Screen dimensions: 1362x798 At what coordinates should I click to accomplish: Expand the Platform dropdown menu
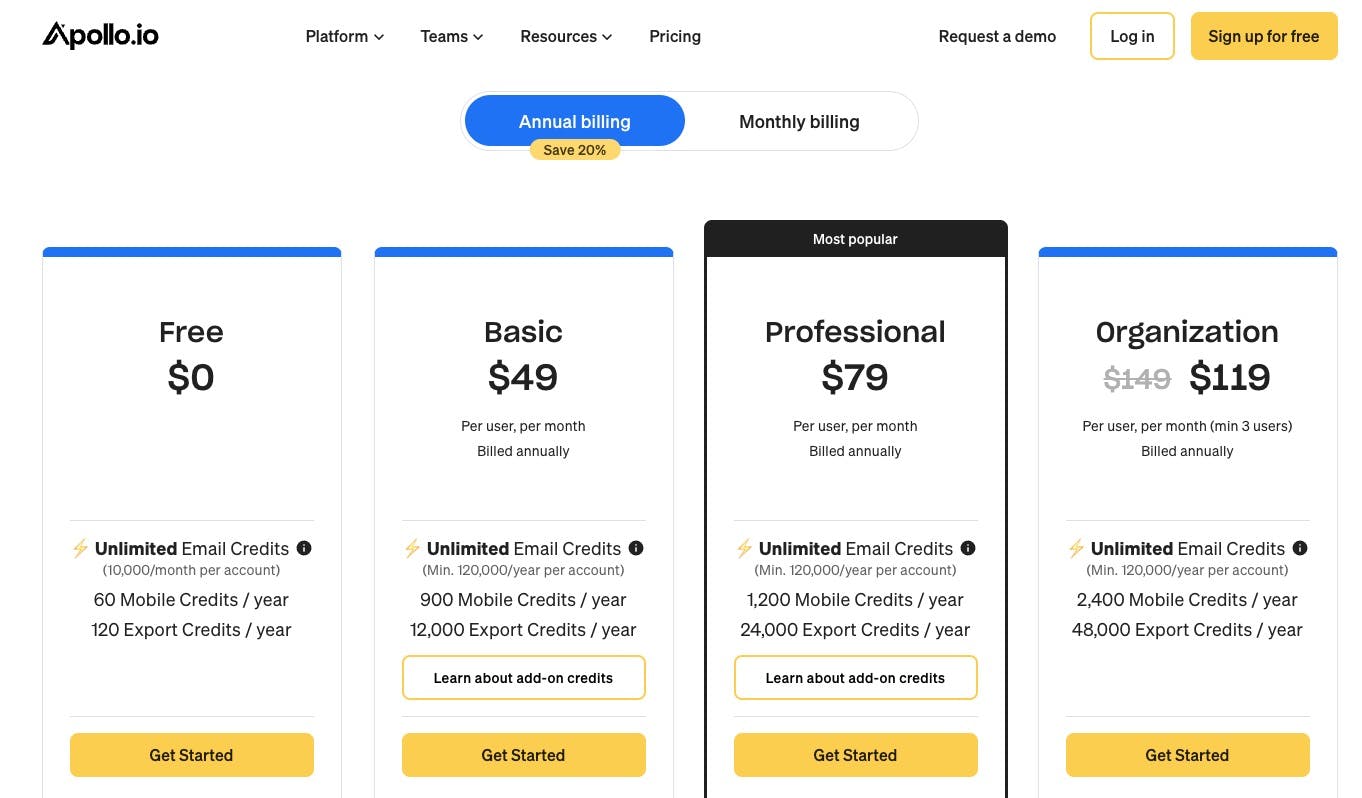(344, 37)
